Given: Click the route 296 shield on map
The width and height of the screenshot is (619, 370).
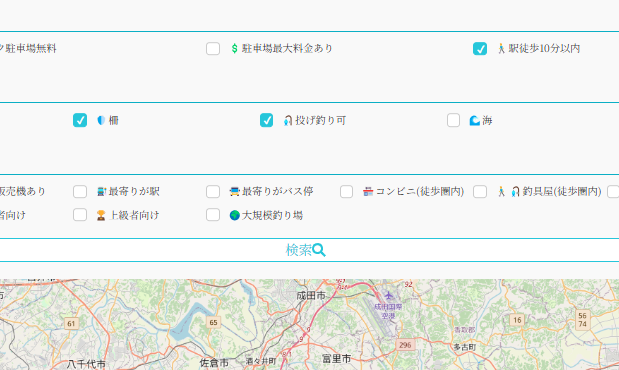Looking at the screenshot, I should tap(405, 345).
